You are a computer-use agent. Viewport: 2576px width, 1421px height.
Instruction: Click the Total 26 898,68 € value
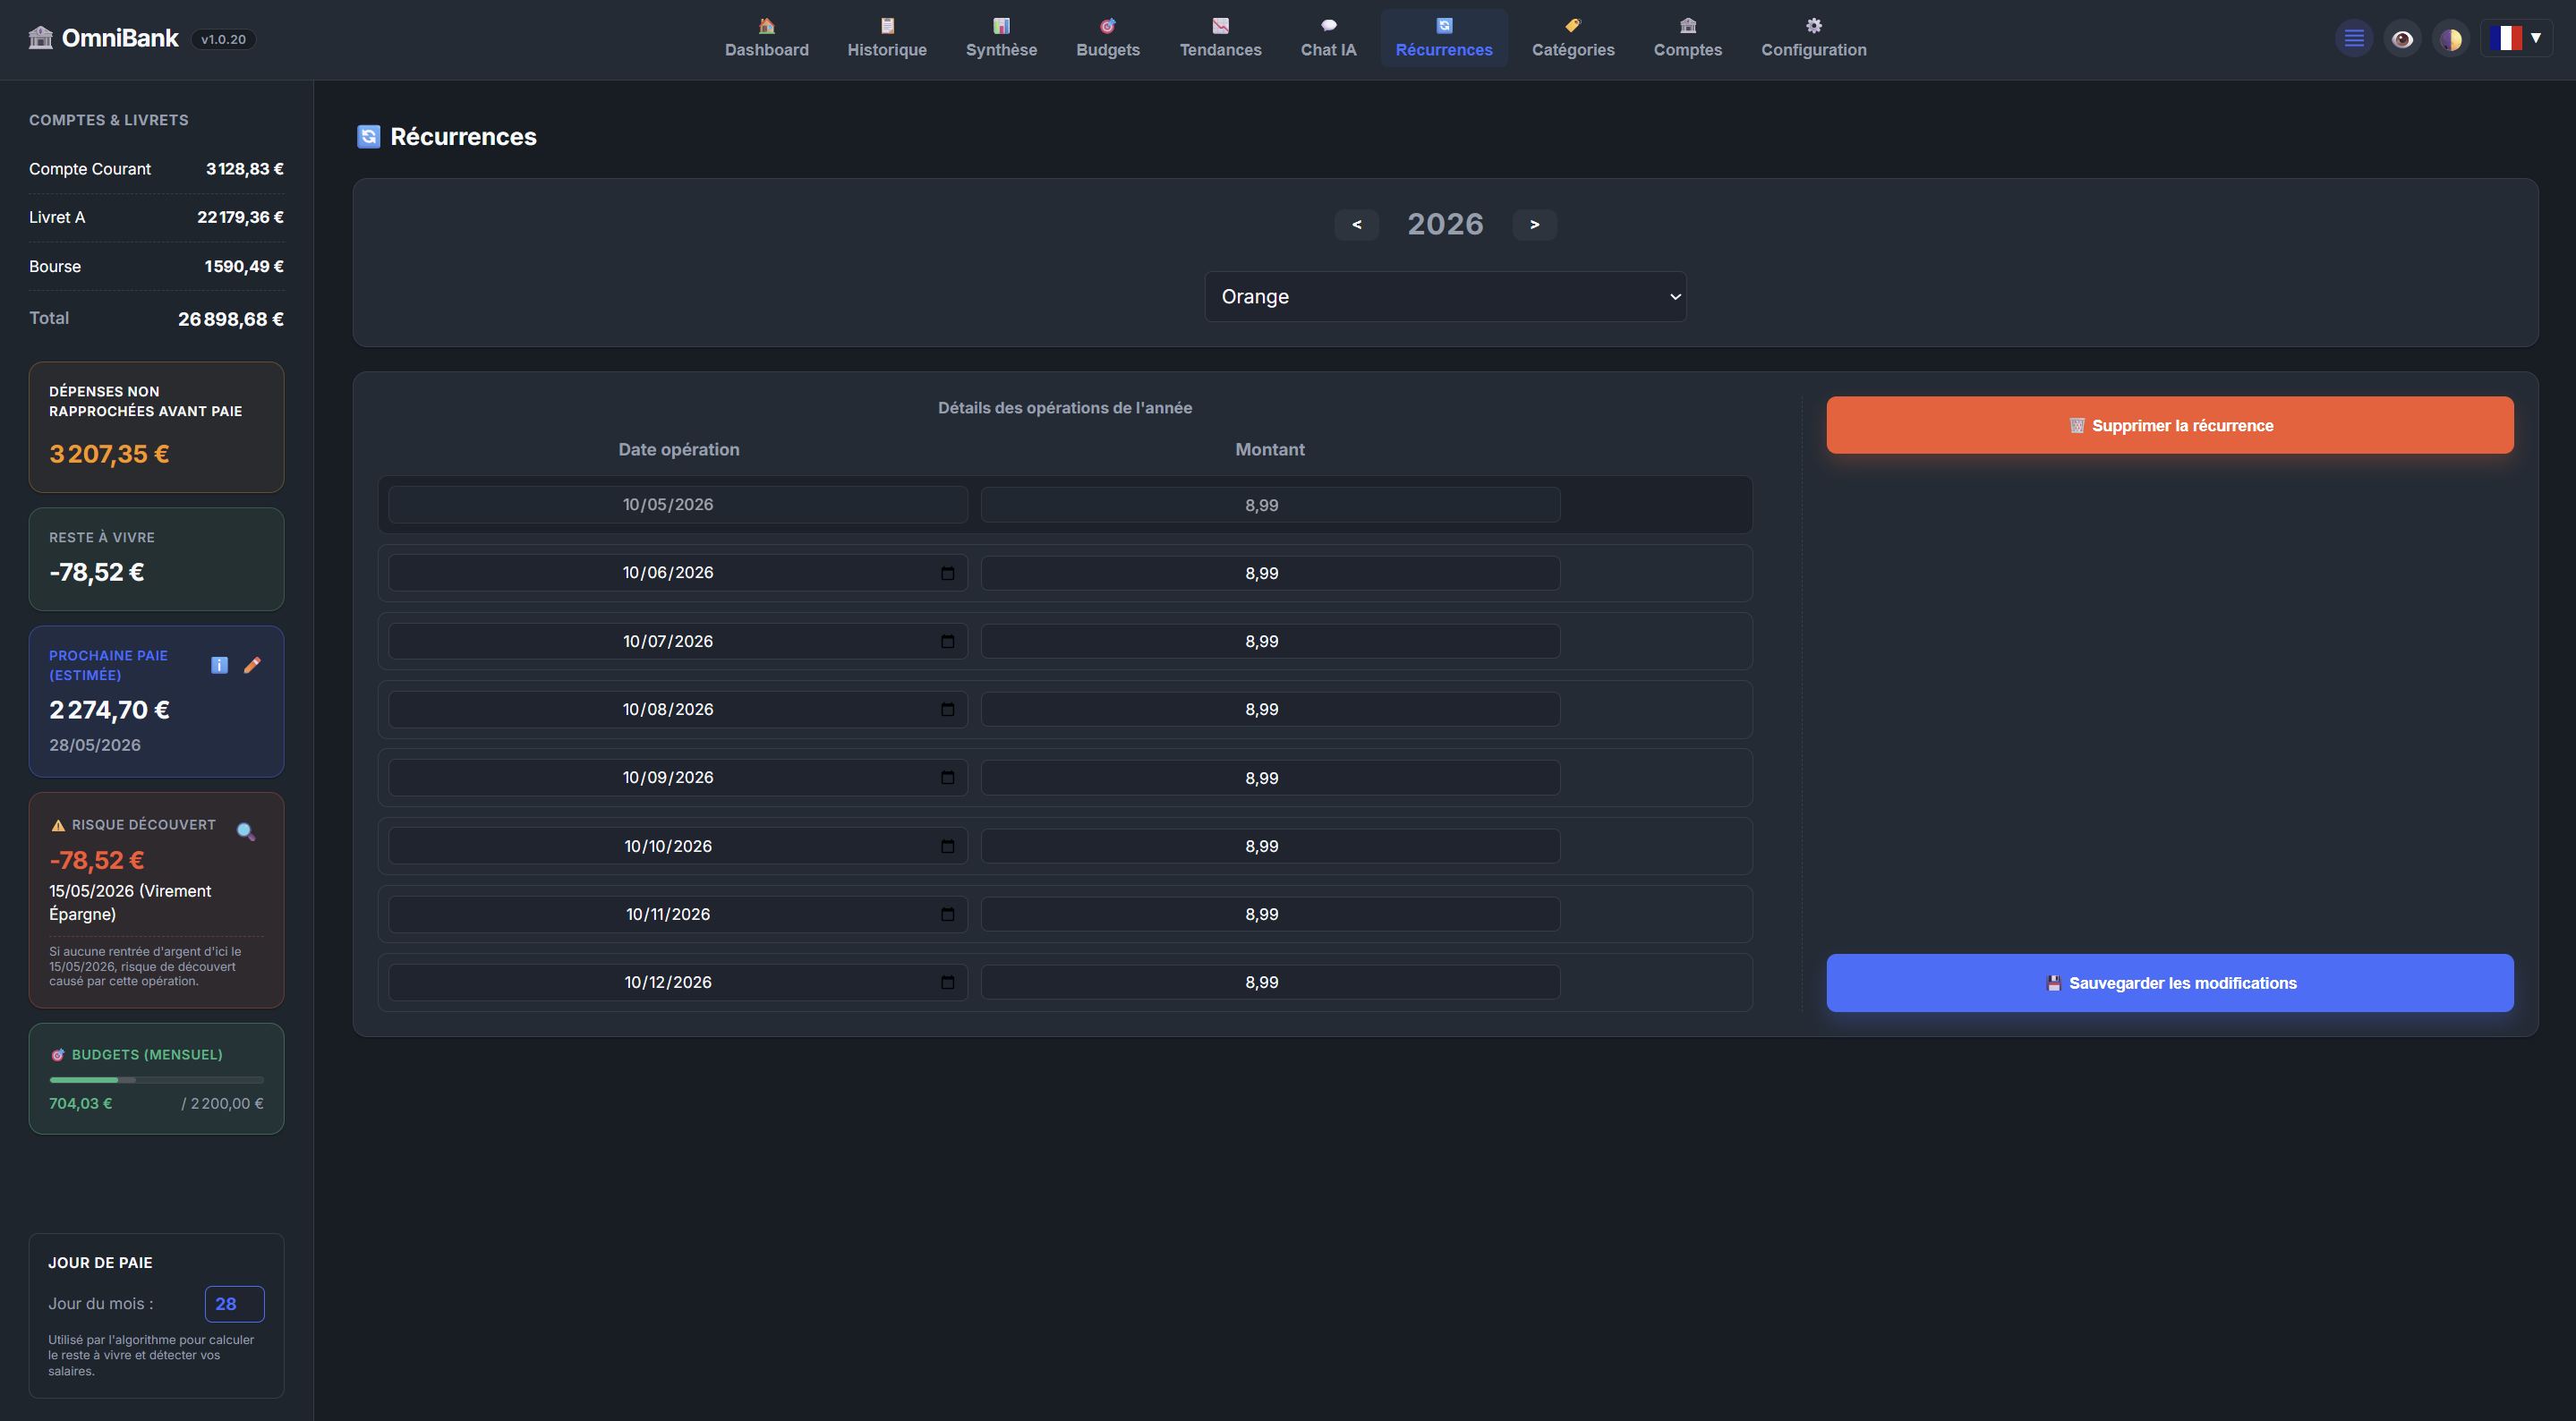pyautogui.click(x=231, y=319)
